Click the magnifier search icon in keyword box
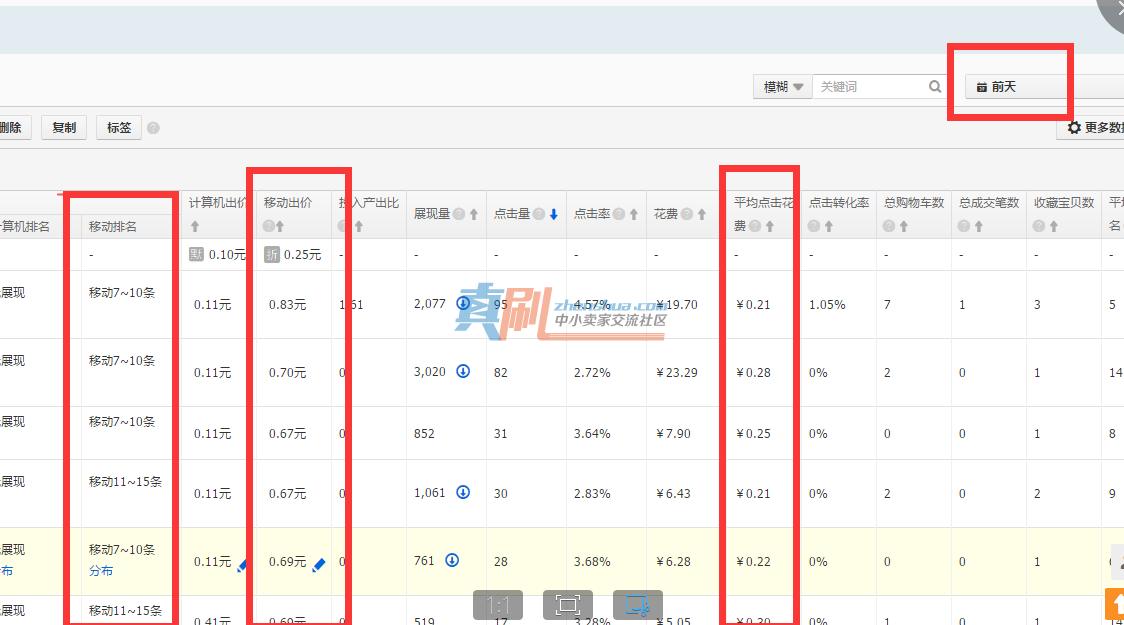1124x625 pixels. (x=935, y=87)
